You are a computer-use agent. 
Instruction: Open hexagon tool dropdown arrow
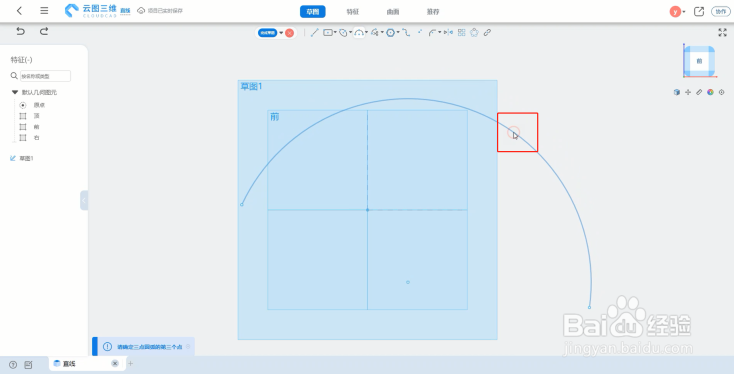(398, 32)
